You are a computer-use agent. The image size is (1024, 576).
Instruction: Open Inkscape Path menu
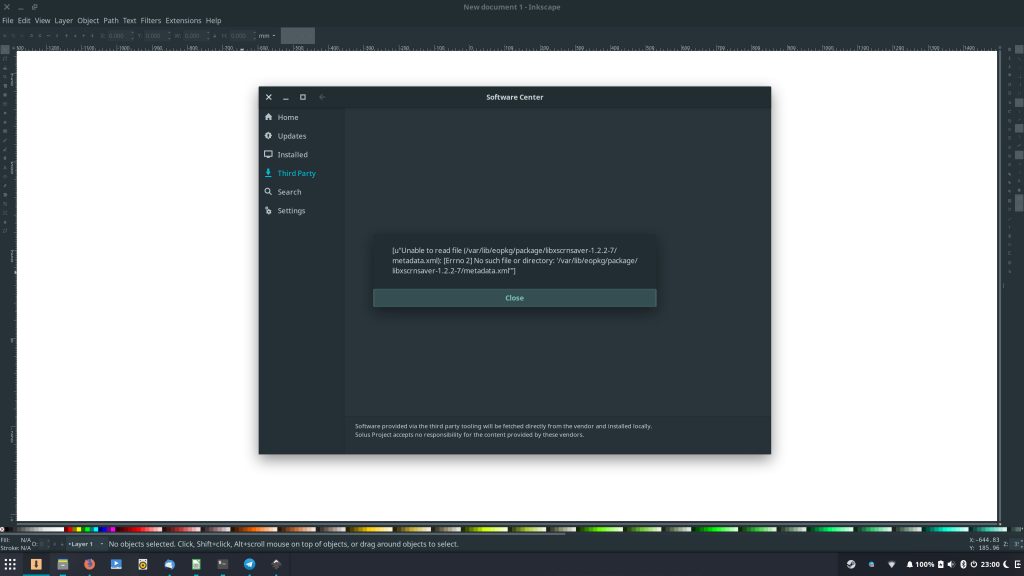click(111, 20)
